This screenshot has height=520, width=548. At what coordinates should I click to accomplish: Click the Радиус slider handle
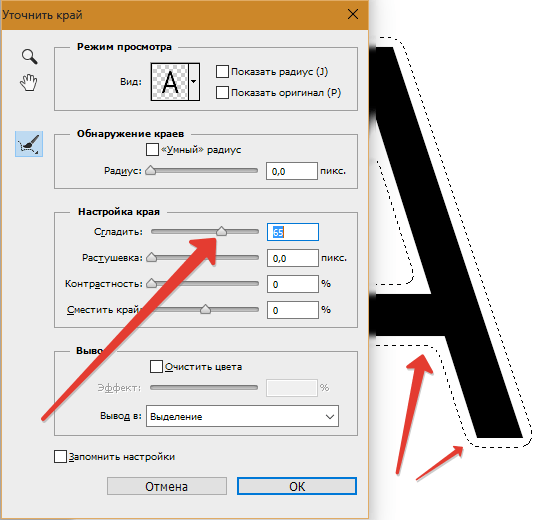click(151, 170)
